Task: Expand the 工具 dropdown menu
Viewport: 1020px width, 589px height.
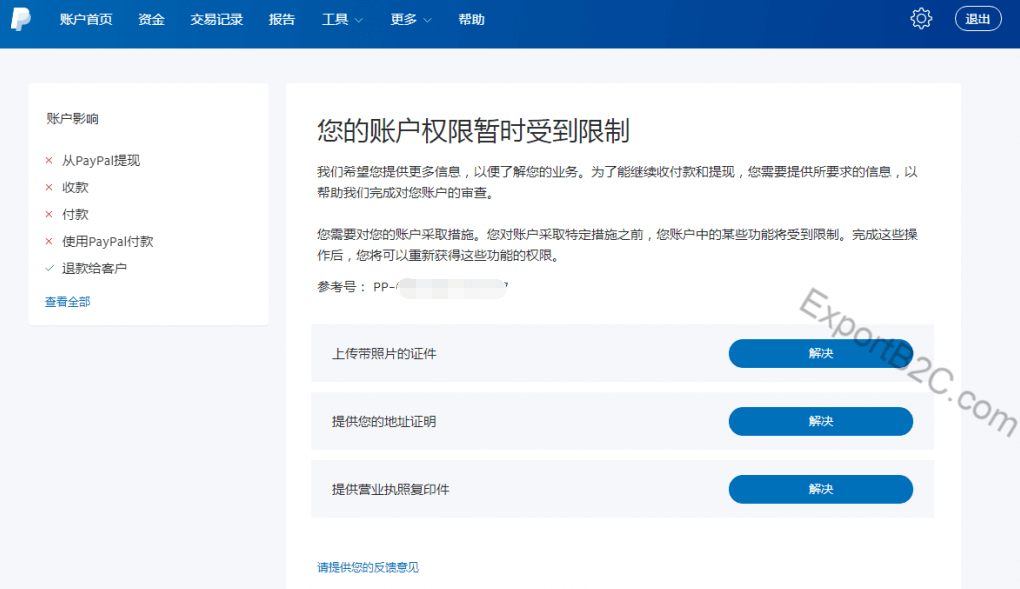Action: coord(342,20)
